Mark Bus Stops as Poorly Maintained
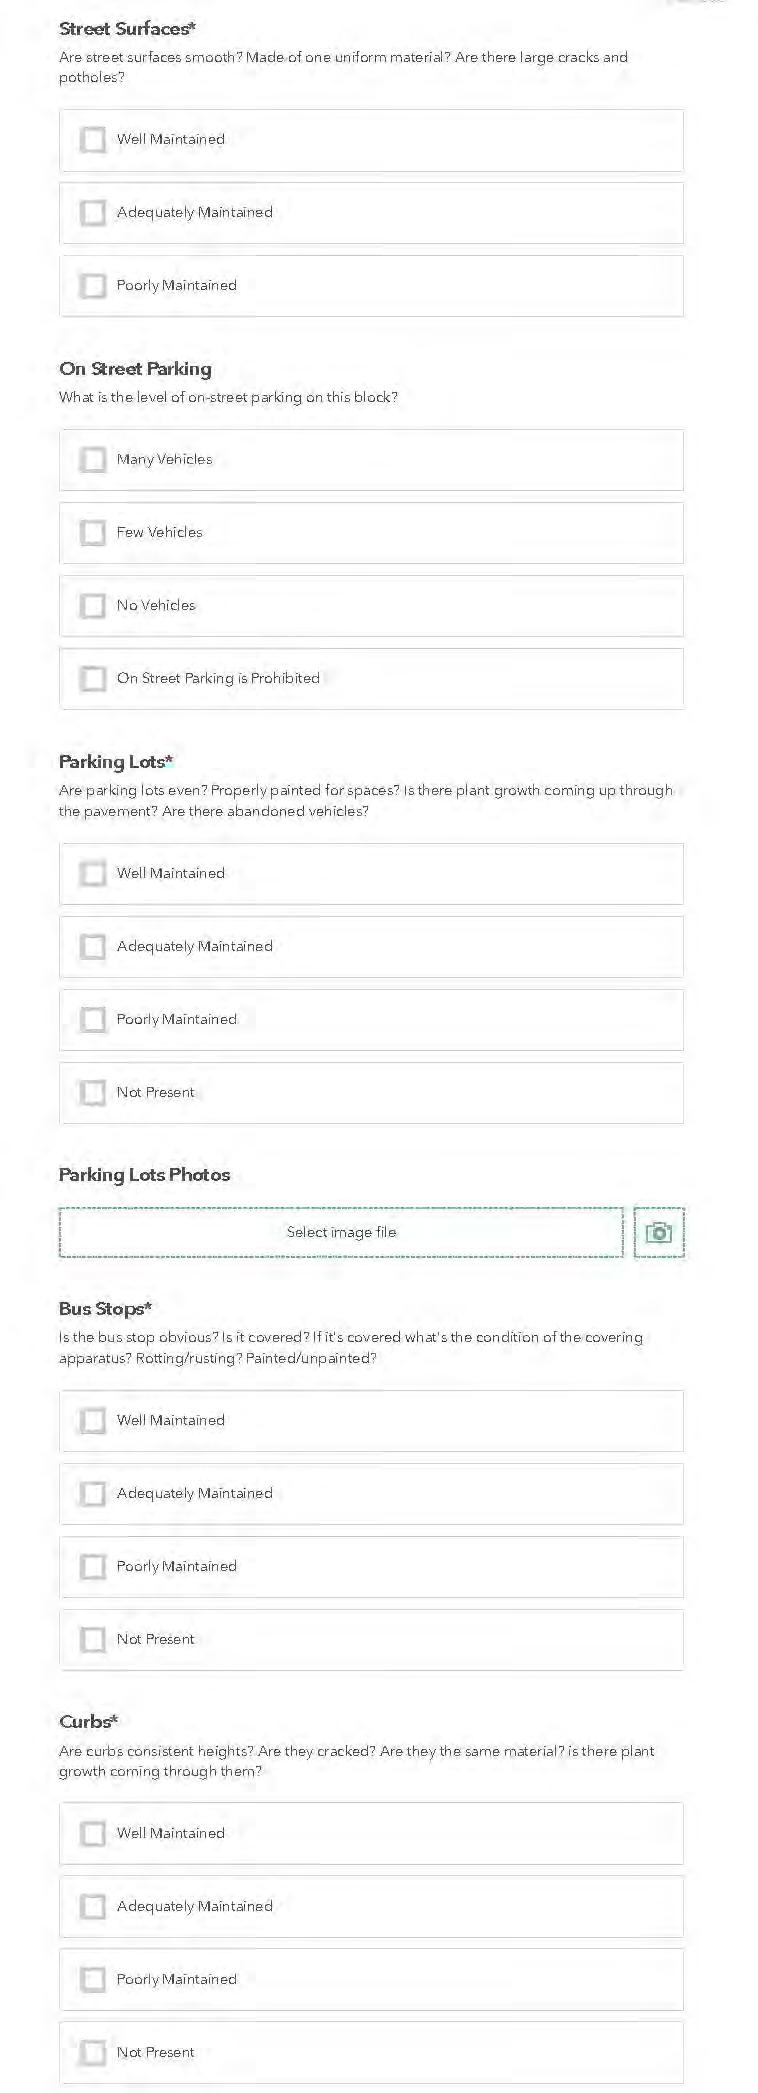 click(x=93, y=1566)
